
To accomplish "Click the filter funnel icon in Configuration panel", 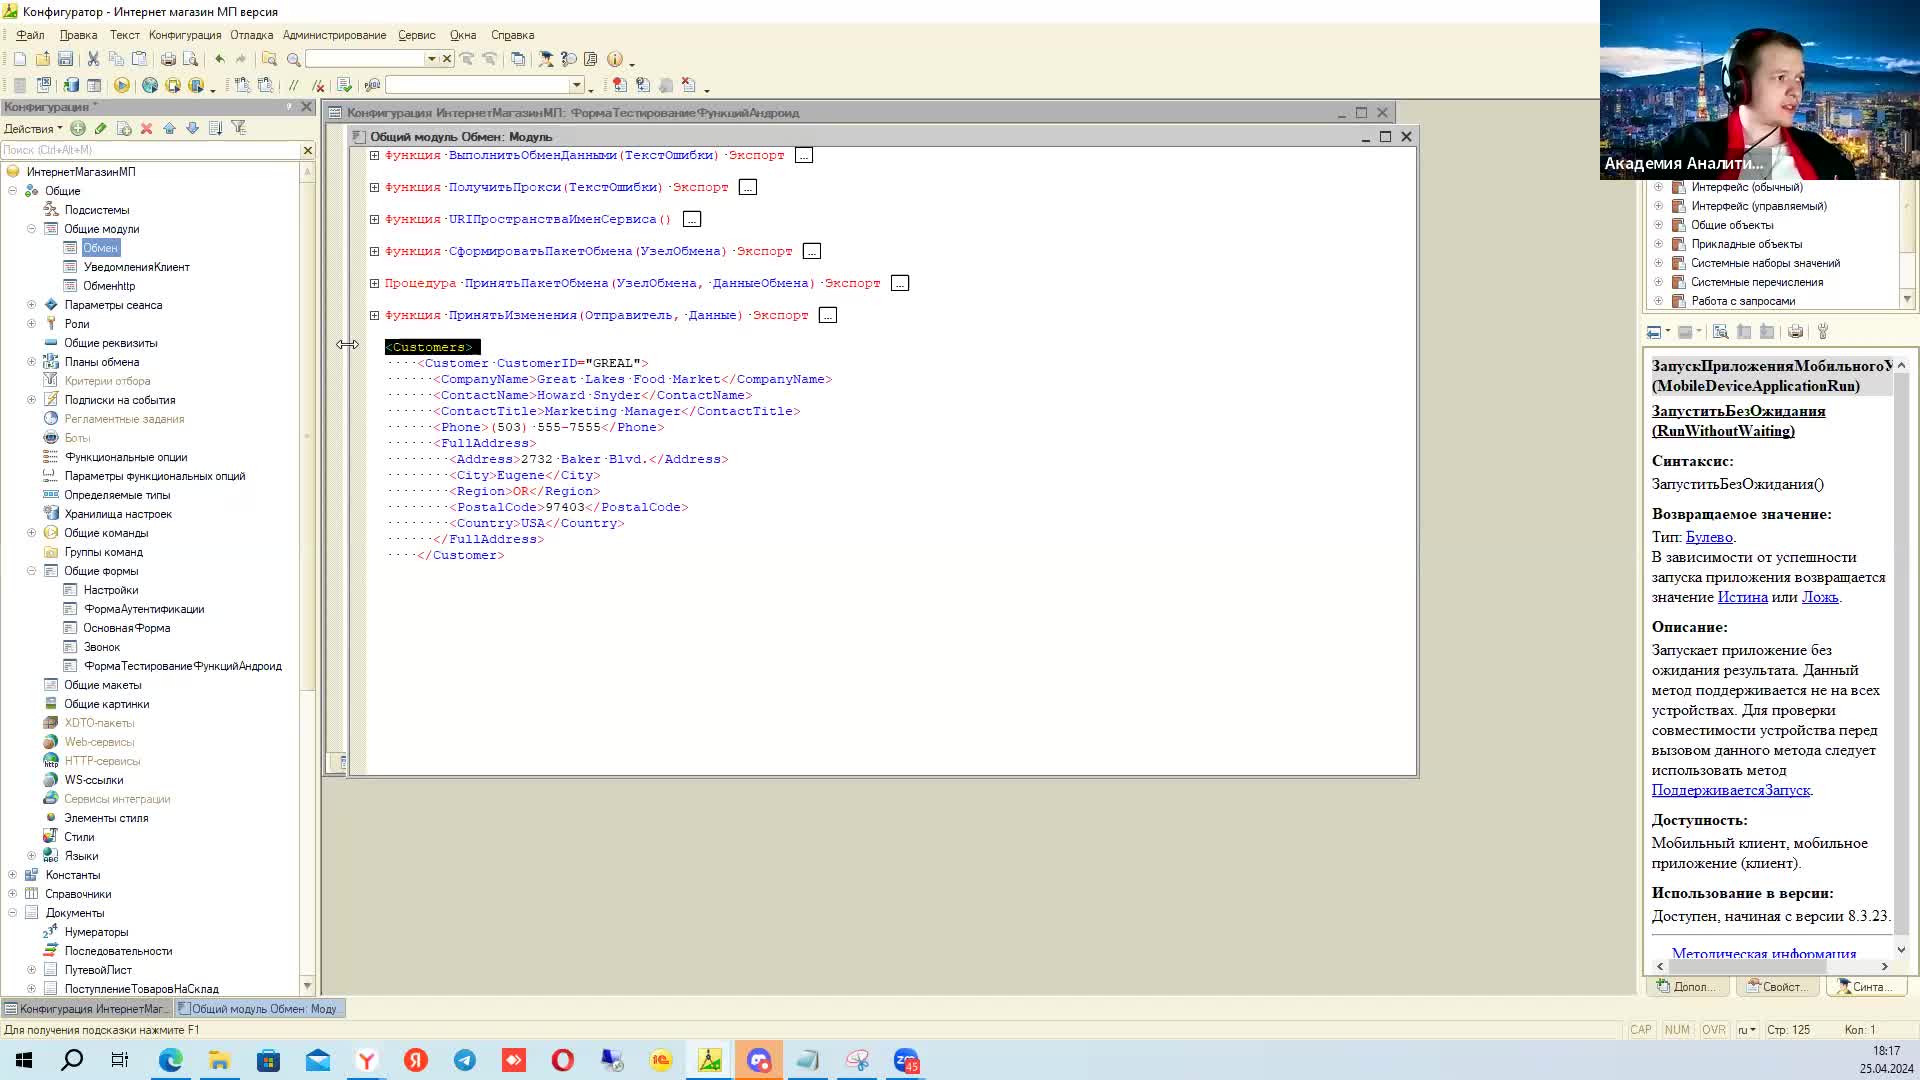I will tap(238, 128).
